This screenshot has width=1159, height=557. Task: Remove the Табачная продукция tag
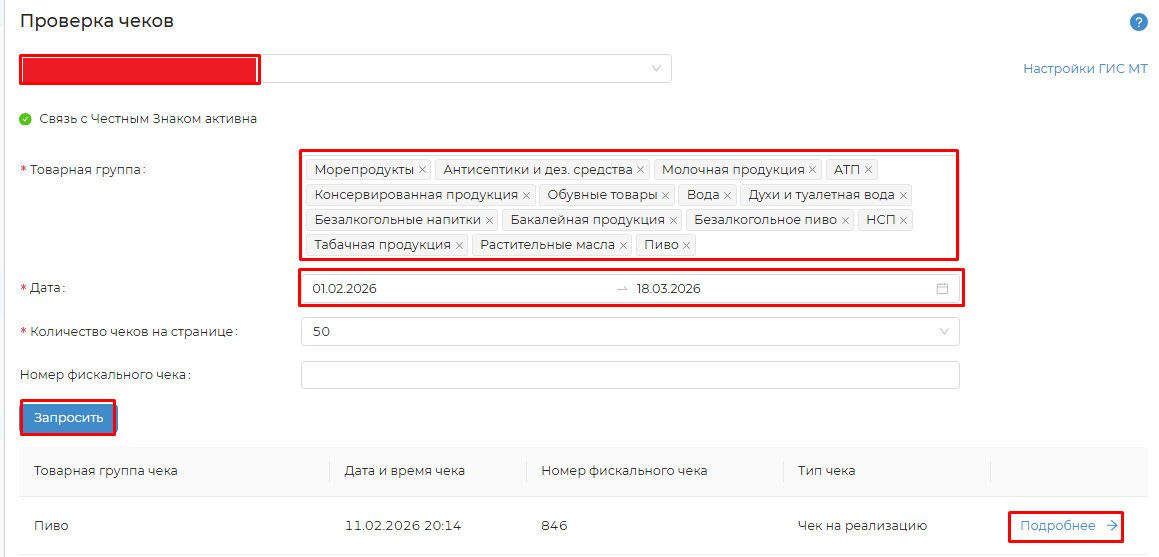pyautogui.click(x=459, y=245)
